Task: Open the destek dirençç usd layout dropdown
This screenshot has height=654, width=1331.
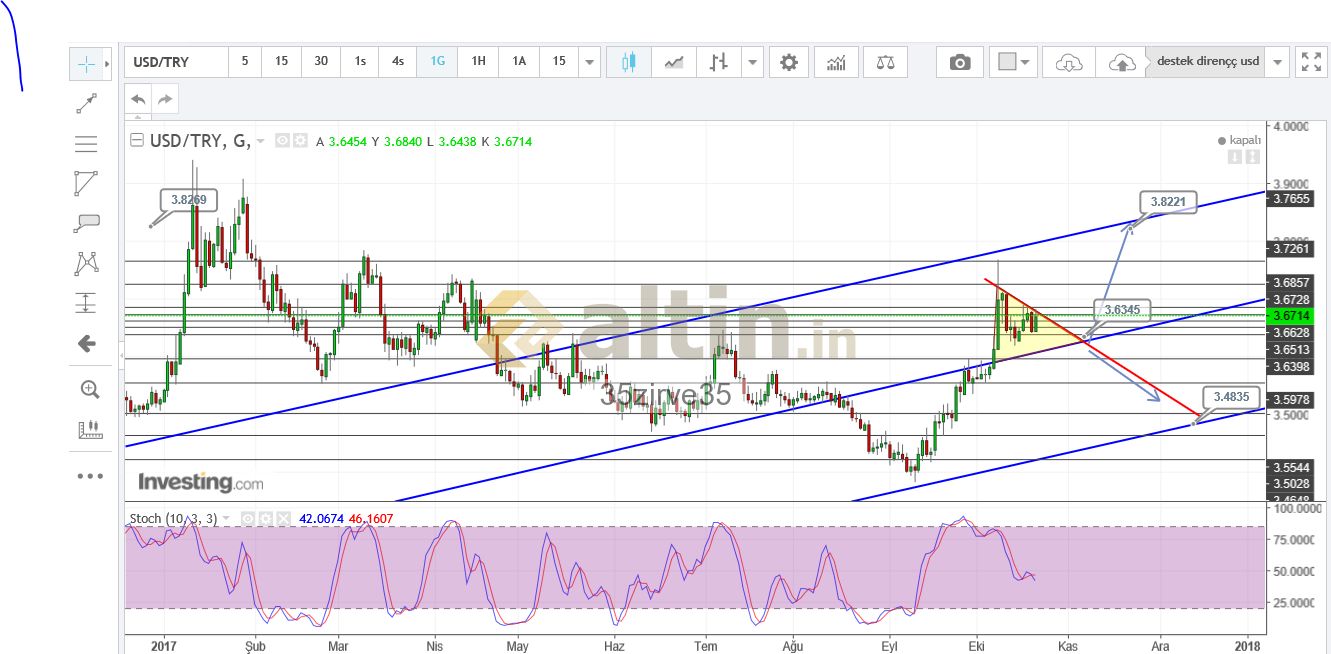Action: pos(1277,62)
